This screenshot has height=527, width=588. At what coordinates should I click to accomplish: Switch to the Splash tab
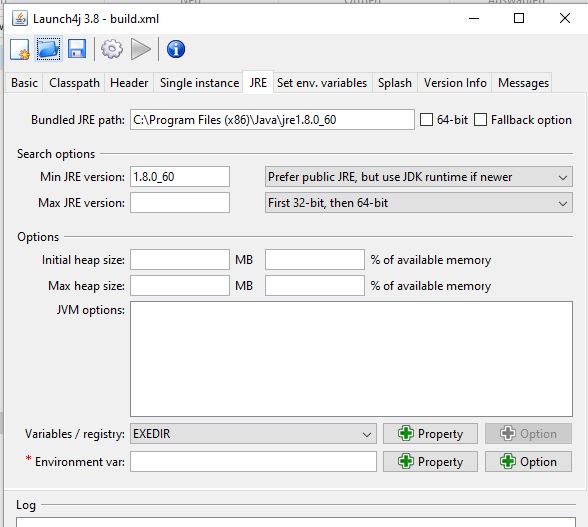pos(395,83)
